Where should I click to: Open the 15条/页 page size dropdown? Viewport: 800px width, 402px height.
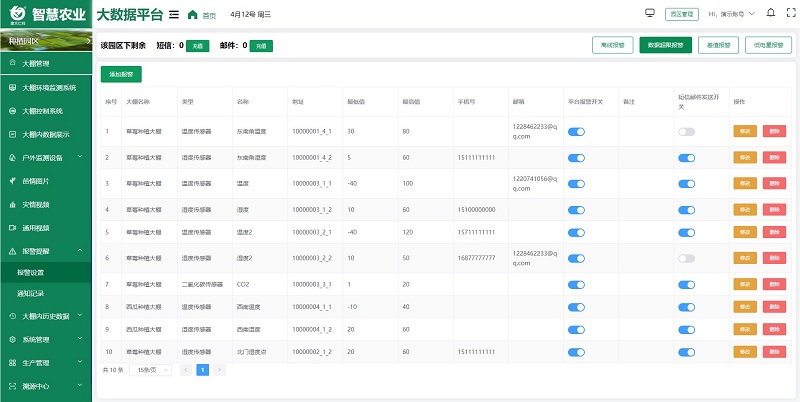pos(151,370)
